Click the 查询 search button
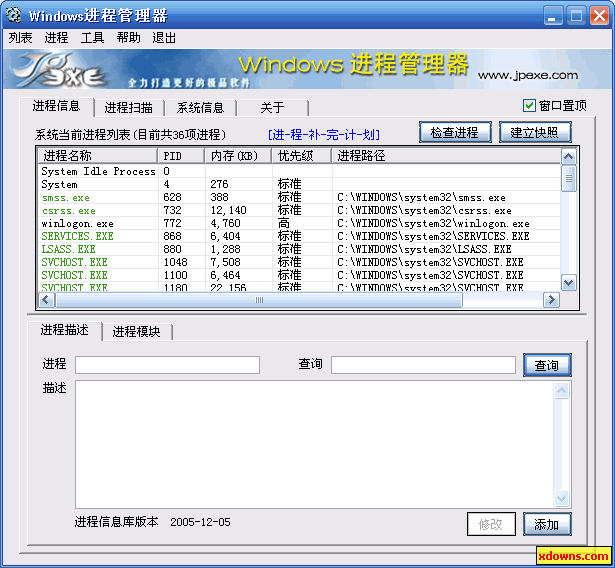Image resolution: width=615 pixels, height=568 pixels. [547, 365]
